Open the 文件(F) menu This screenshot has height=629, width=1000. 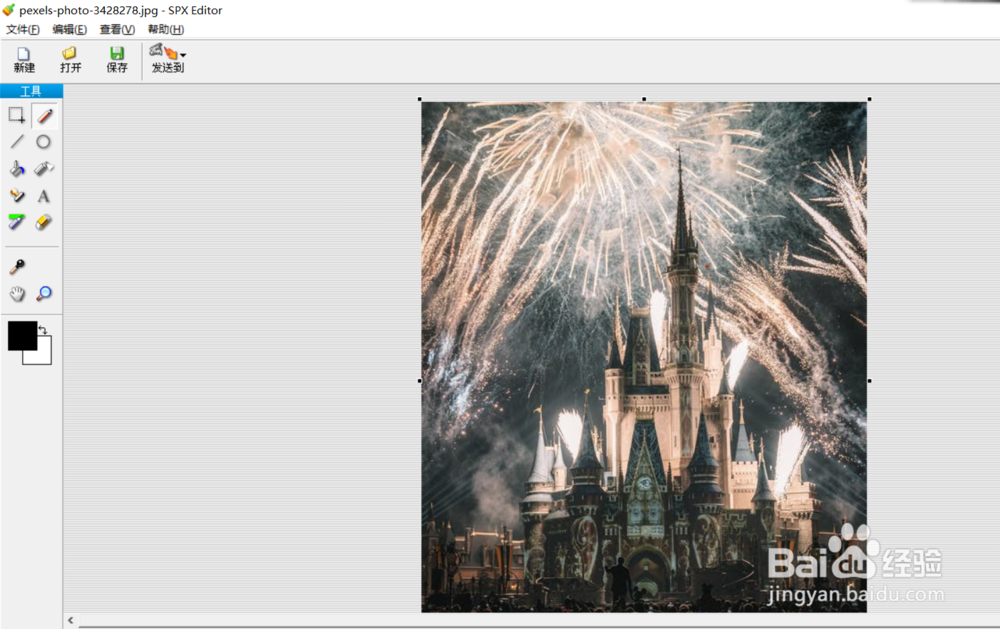point(23,29)
